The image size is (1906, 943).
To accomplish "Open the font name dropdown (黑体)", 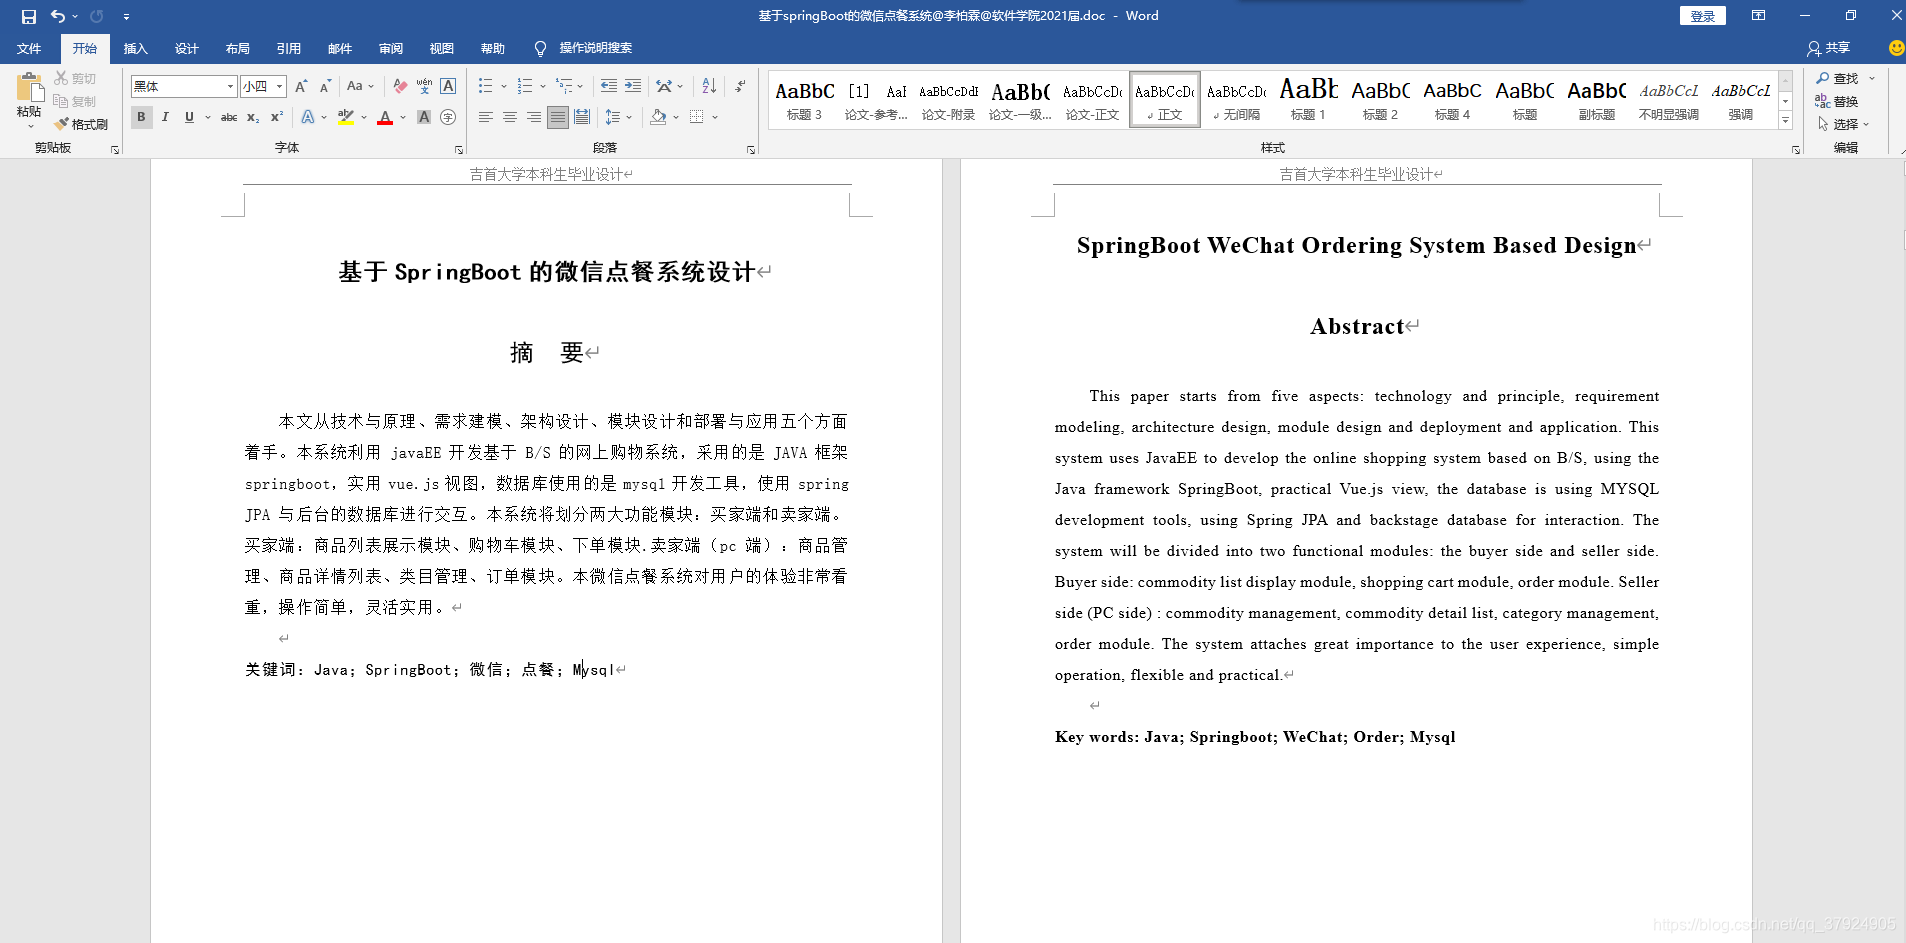I will pos(230,86).
